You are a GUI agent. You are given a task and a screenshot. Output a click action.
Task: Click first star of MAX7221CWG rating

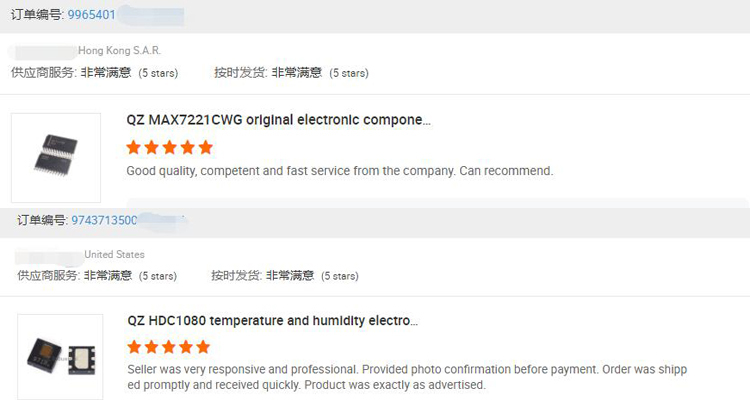click(x=133, y=147)
